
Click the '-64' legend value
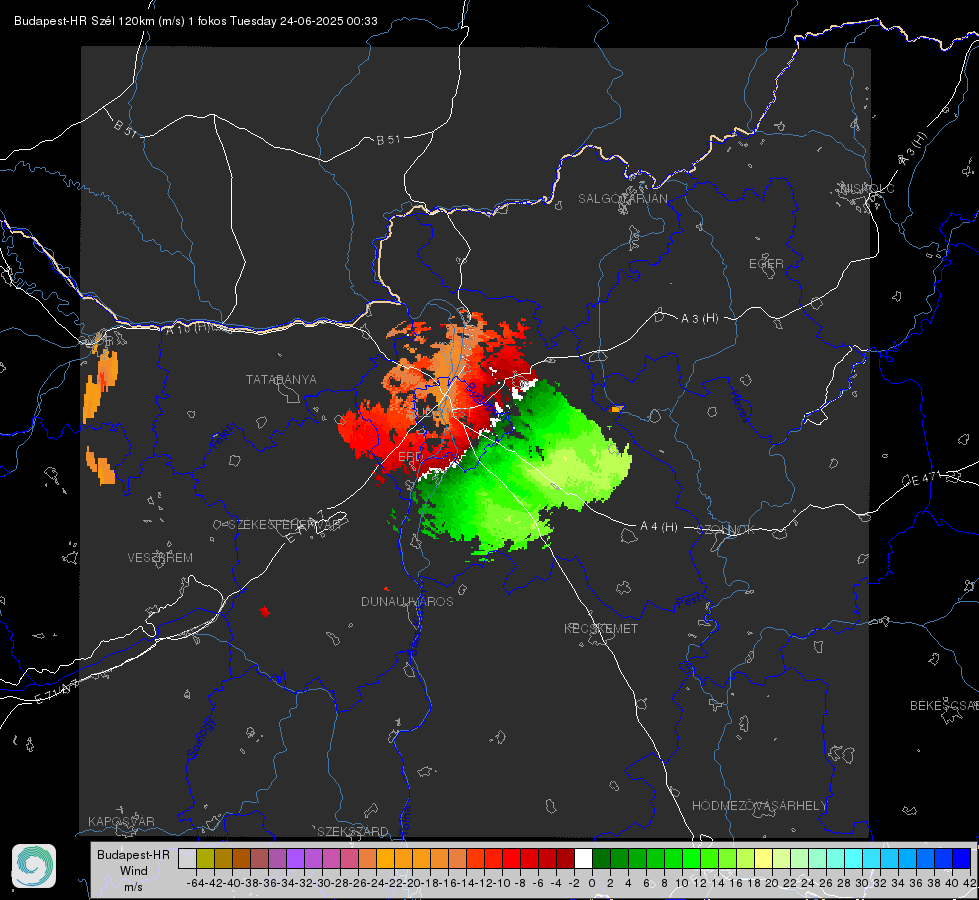click(195, 883)
